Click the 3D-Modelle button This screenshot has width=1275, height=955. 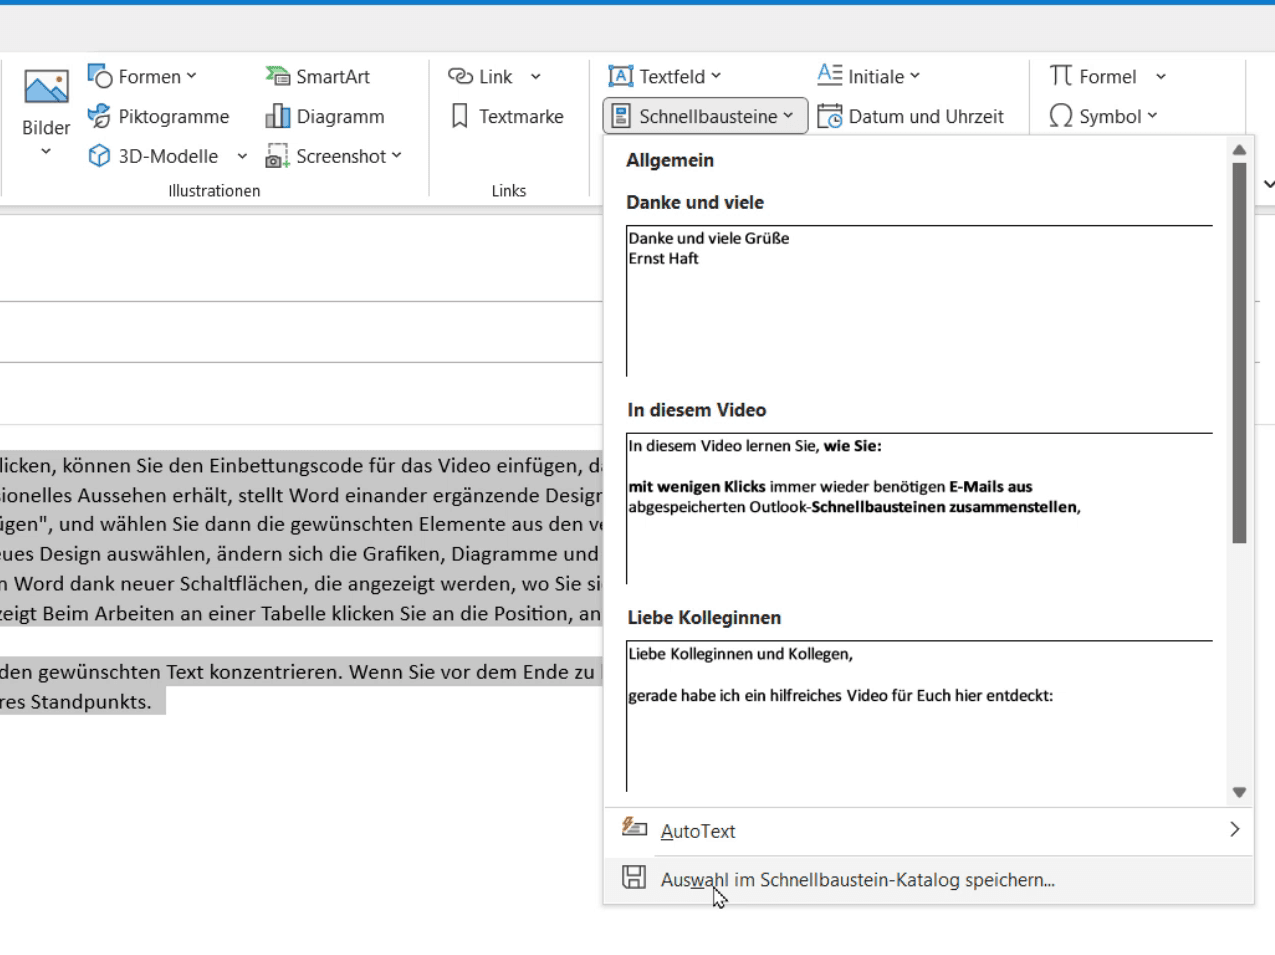coord(153,157)
